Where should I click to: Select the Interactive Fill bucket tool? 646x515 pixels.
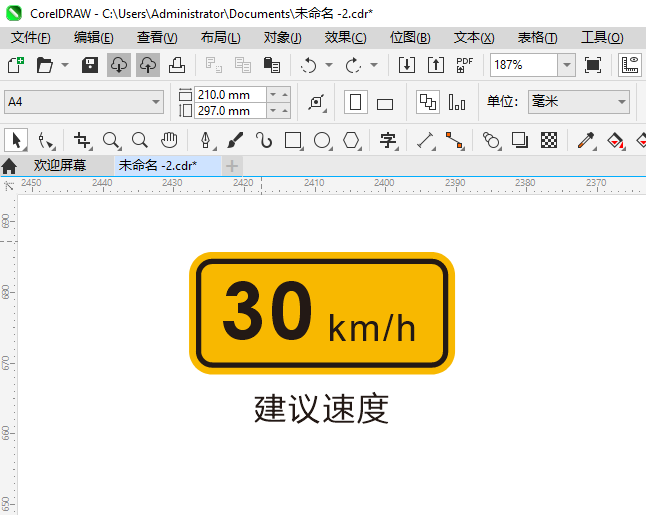click(616, 140)
